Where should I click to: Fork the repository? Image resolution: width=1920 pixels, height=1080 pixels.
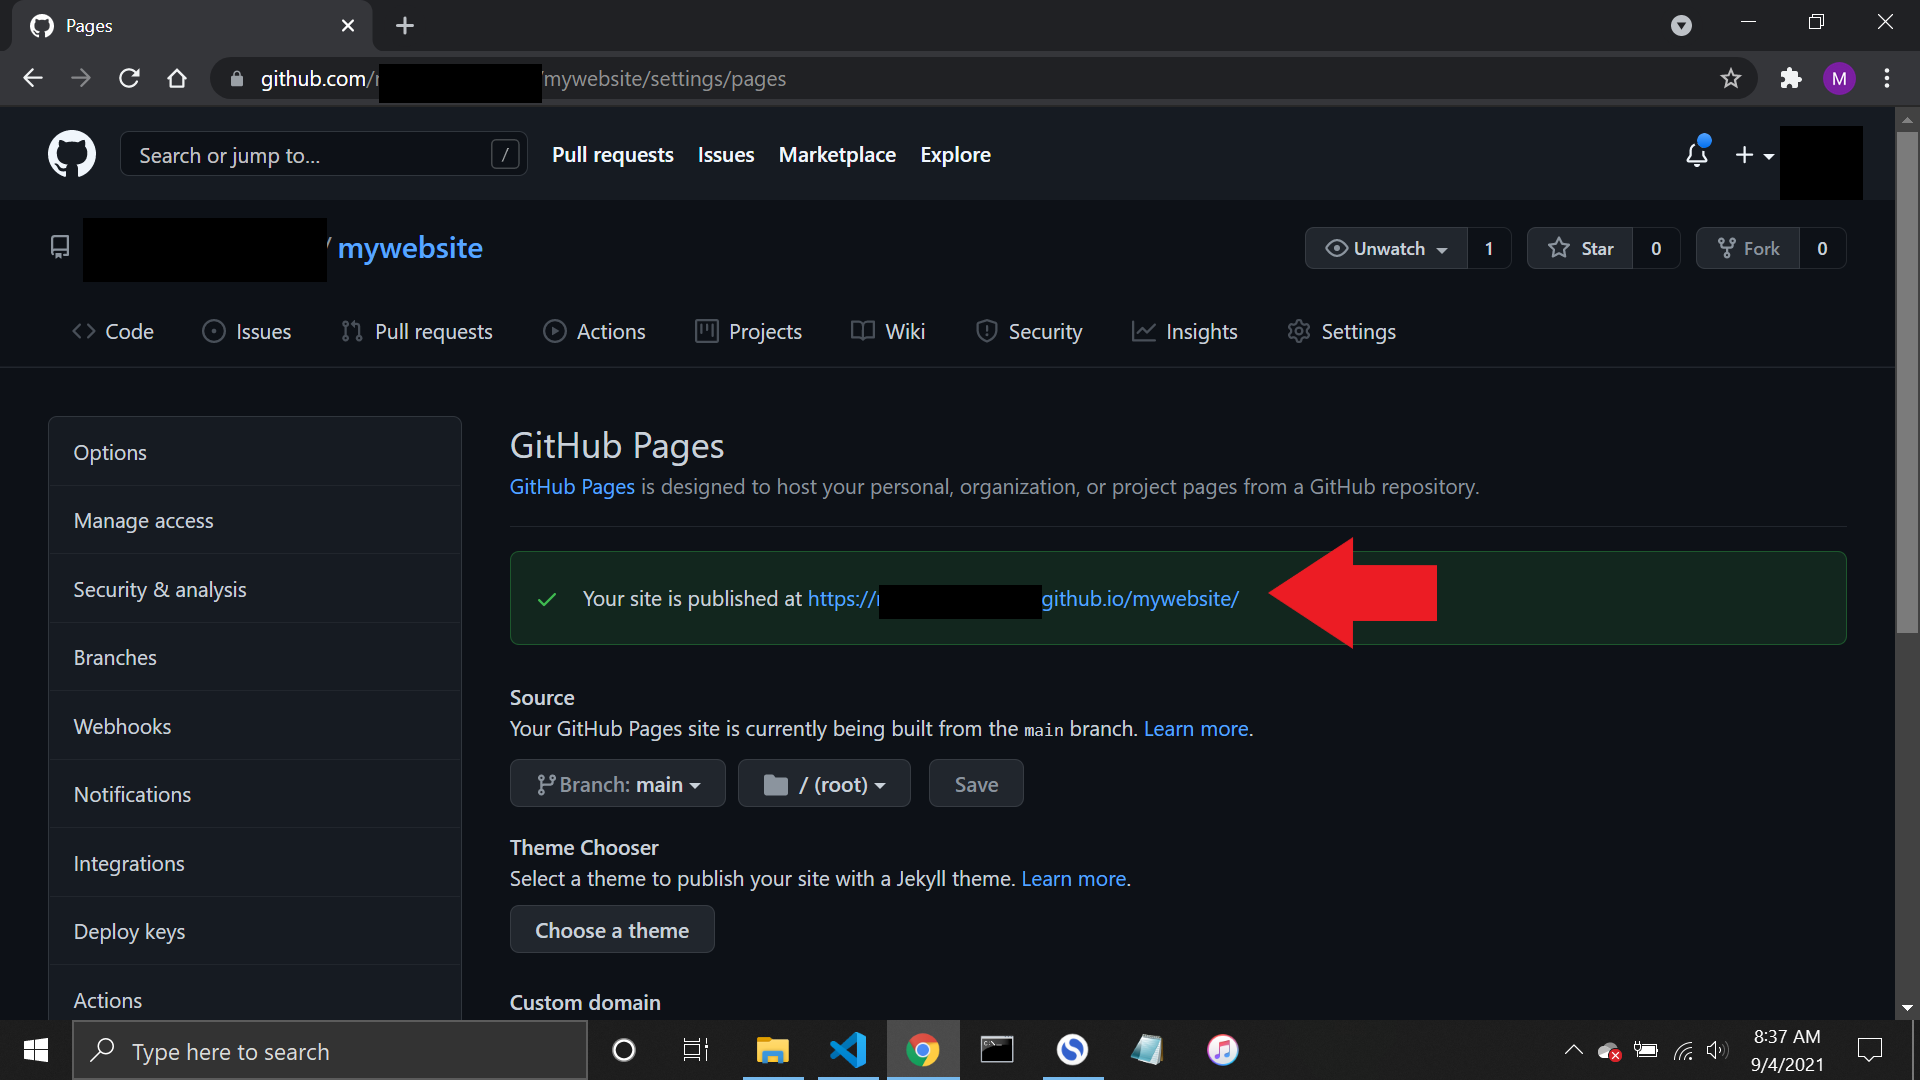[x=1748, y=248]
